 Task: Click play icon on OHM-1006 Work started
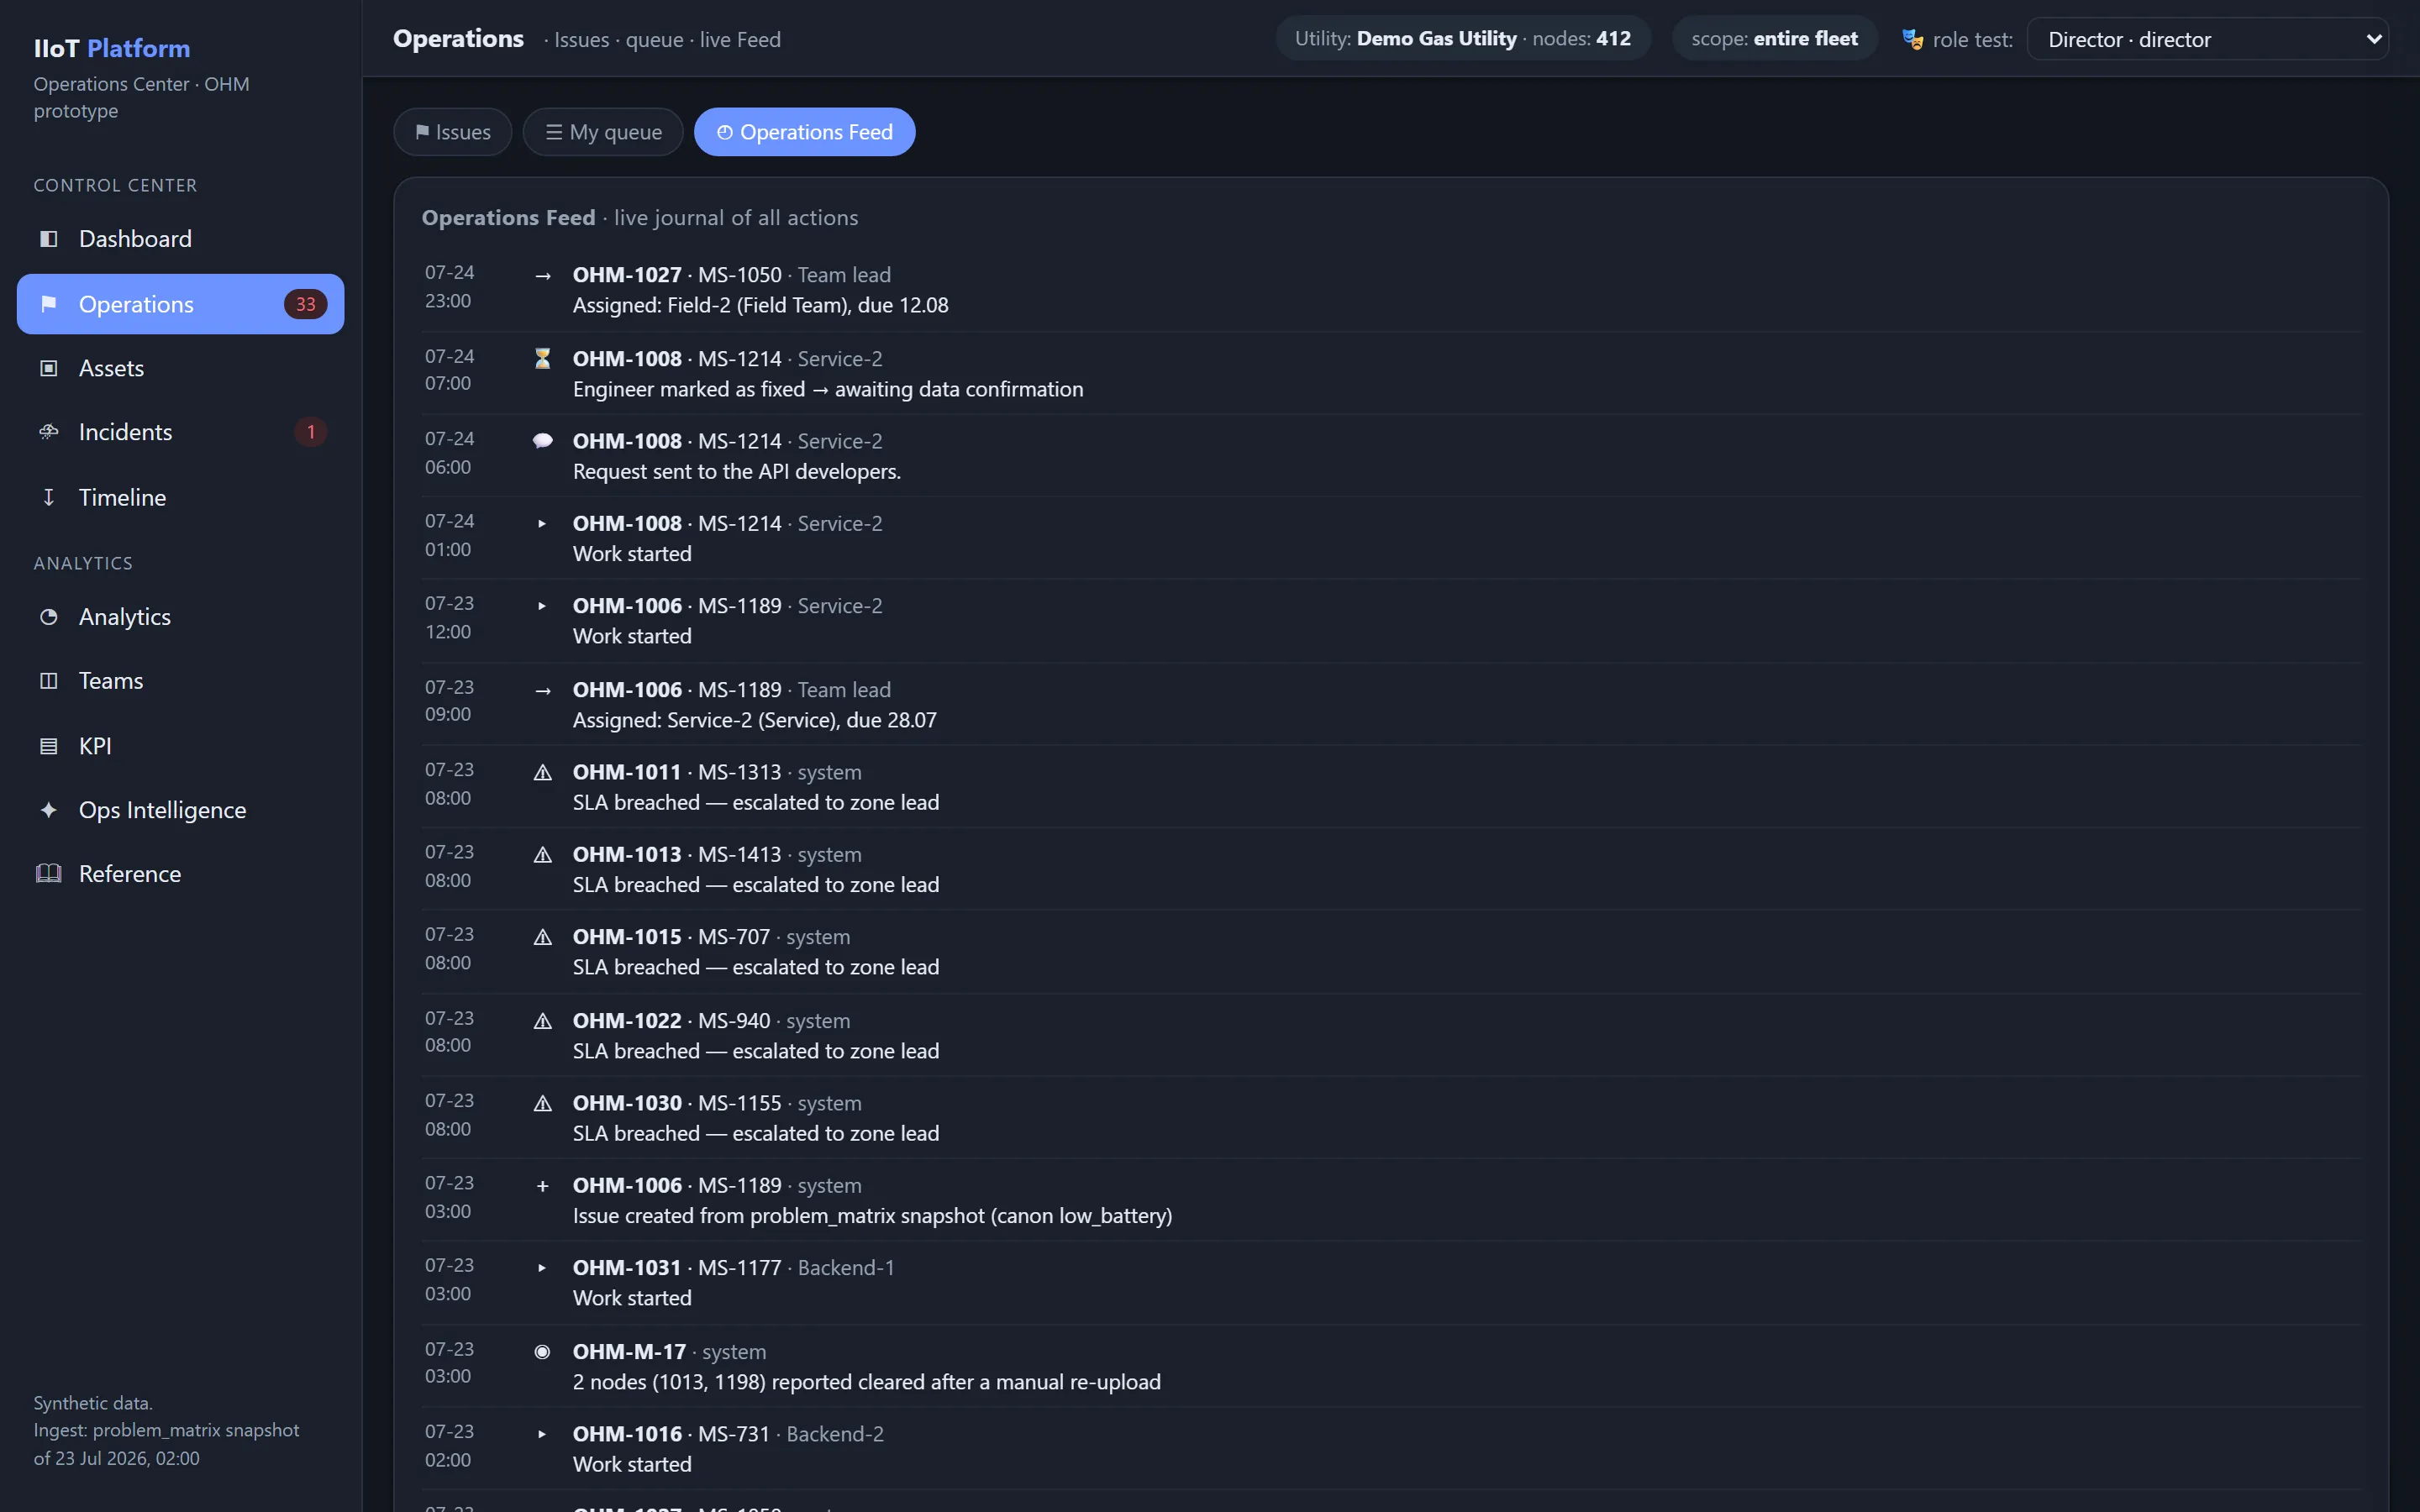pyautogui.click(x=542, y=606)
